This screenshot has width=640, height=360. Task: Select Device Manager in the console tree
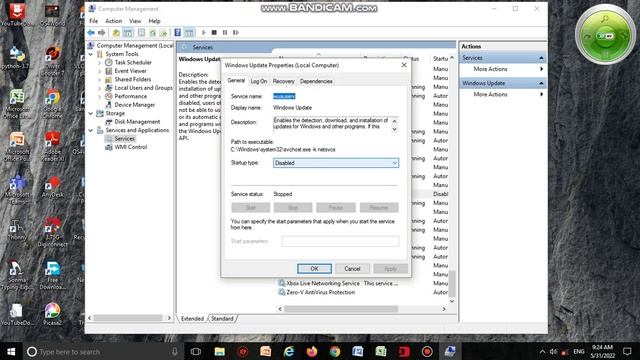coord(135,105)
